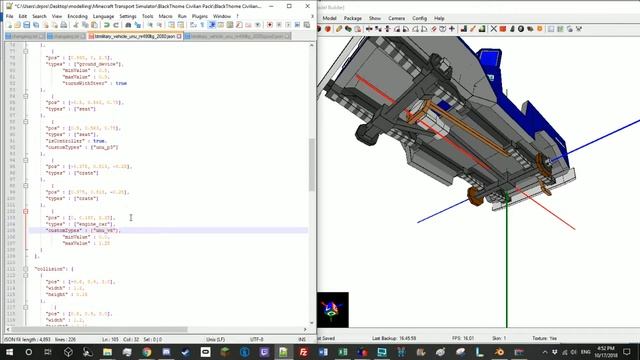This screenshot has height=360, width=640.
Task: Collapse fold marker at line 77
Action: pos(26,51)
